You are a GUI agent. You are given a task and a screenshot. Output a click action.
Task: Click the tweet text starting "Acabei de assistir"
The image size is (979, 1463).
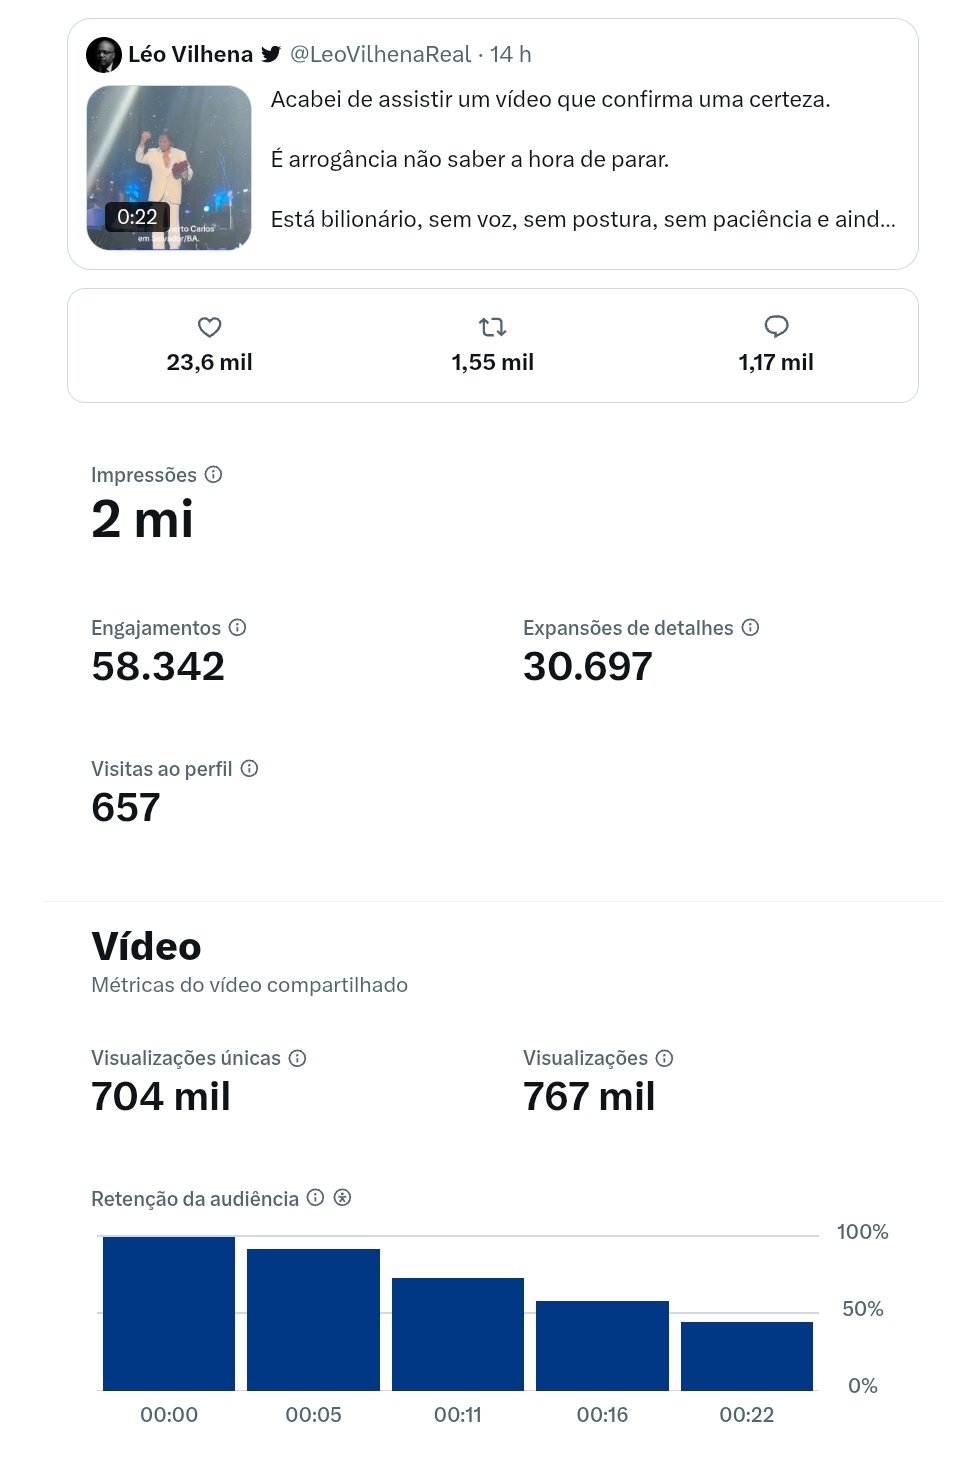550,99
